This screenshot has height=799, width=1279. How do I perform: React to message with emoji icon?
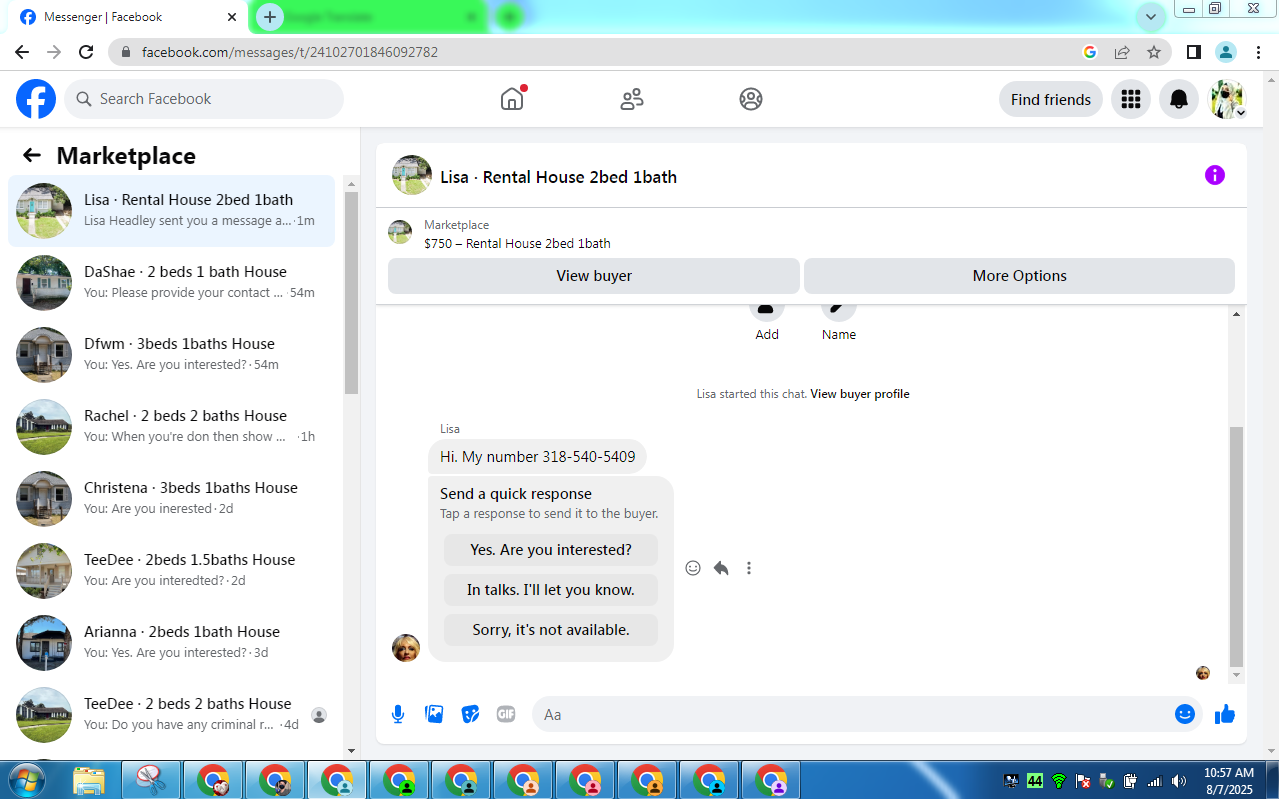[x=693, y=568]
